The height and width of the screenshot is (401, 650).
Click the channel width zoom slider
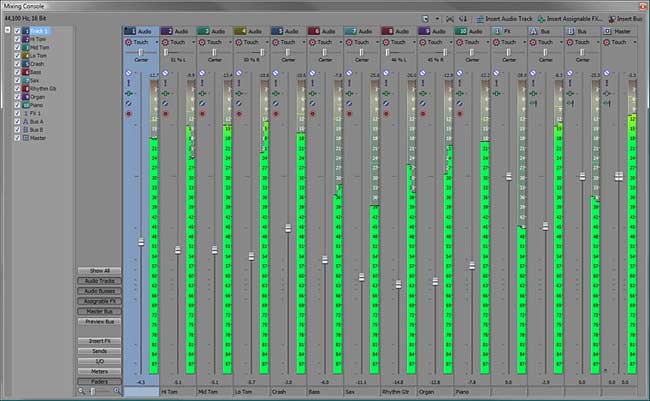pyautogui.click(x=93, y=391)
